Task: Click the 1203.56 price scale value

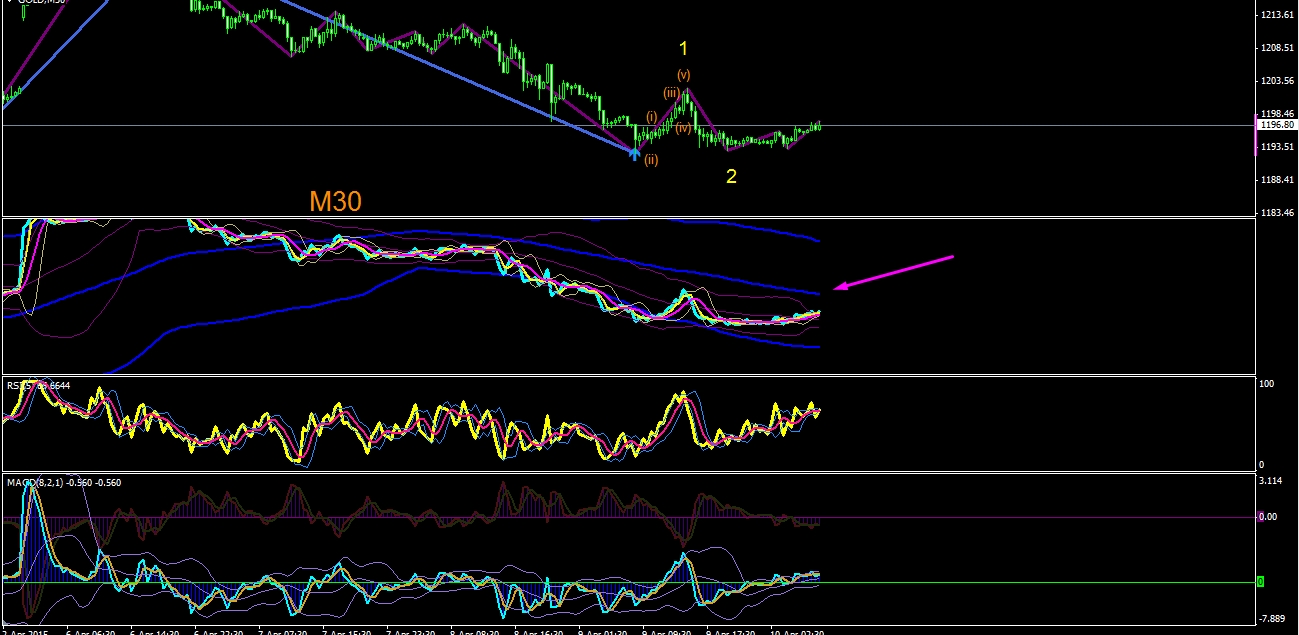Action: (x=1279, y=81)
